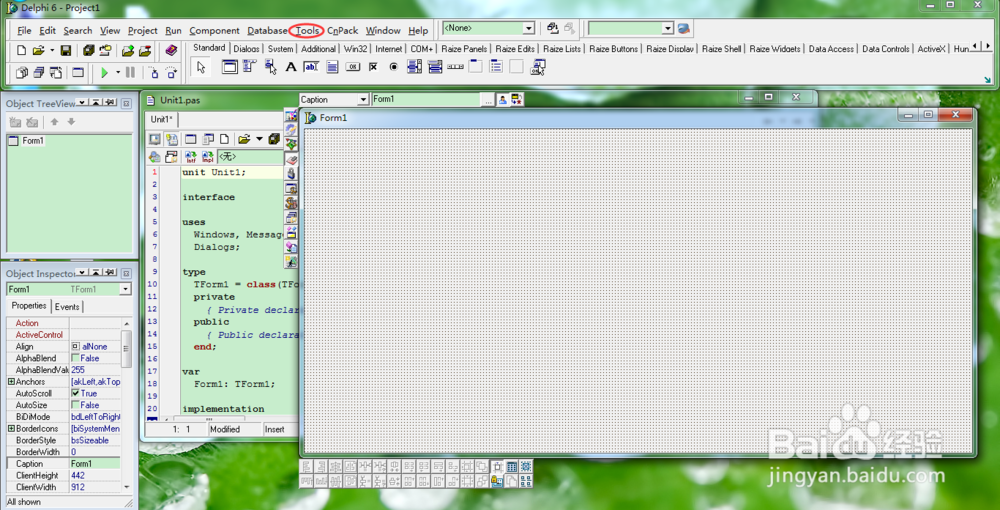Click the Remove file from project icon
1000x510 pixels.
click(145, 50)
